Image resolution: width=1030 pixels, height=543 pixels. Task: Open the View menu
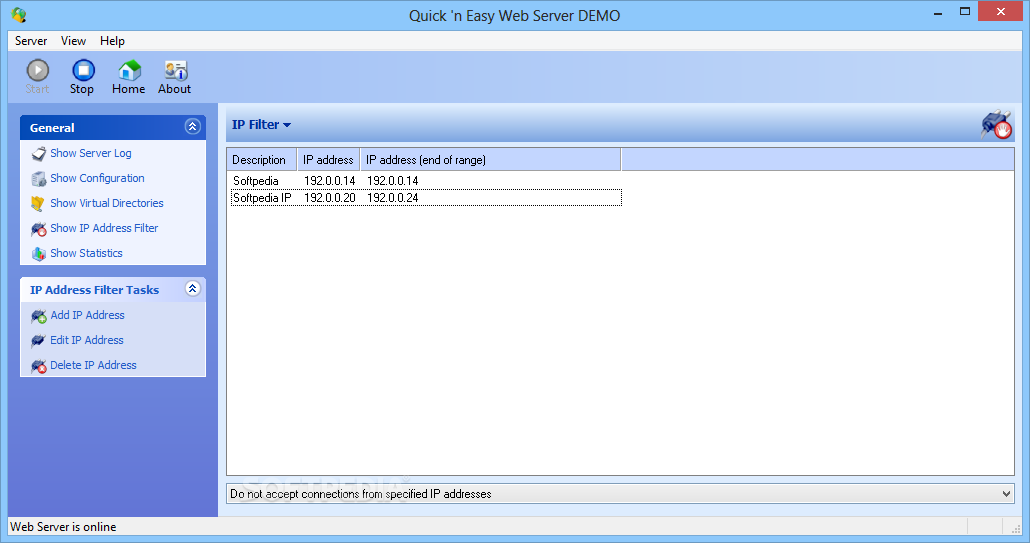coord(74,41)
